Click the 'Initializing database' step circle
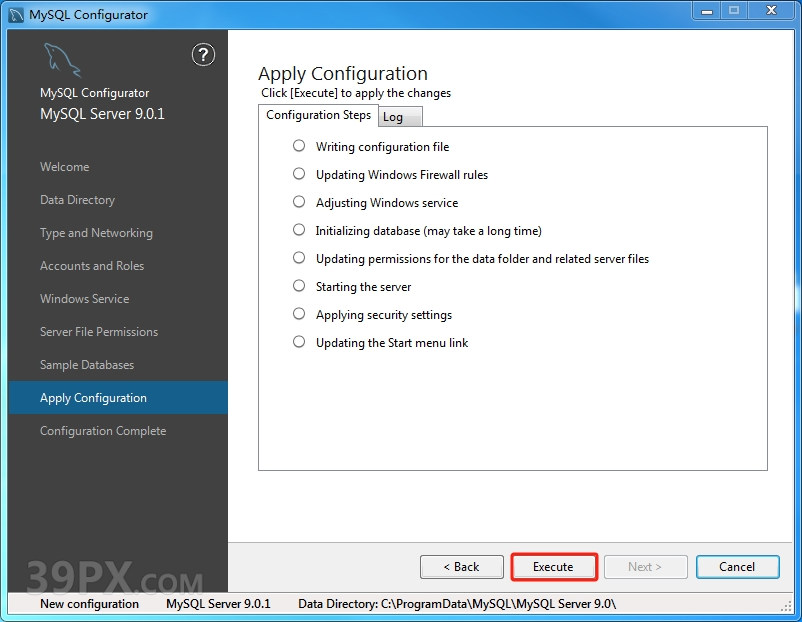The height and width of the screenshot is (622, 802). point(298,230)
